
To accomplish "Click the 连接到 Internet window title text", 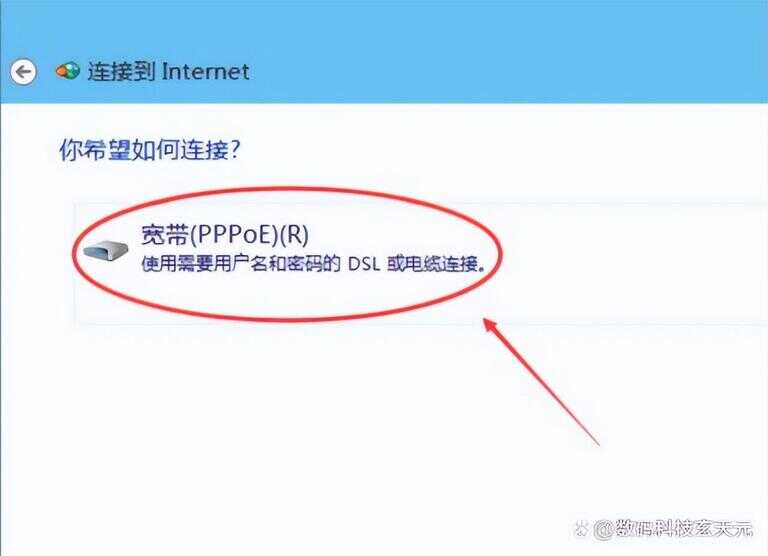I will (x=168, y=72).
